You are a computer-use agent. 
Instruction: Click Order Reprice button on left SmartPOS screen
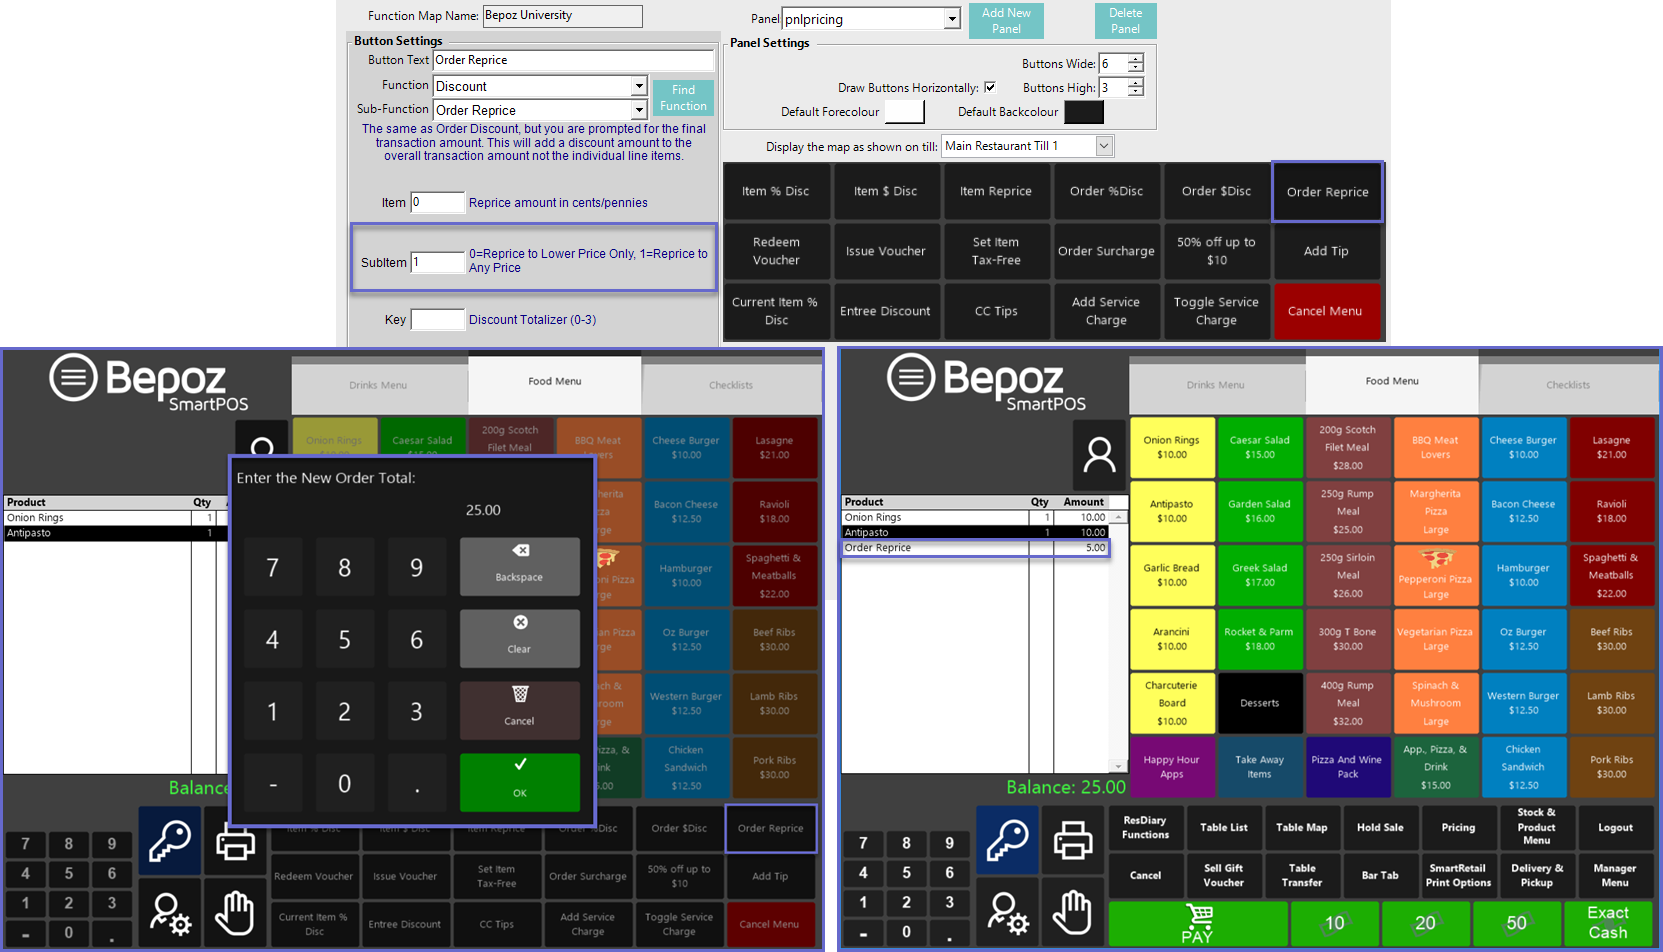coord(770,828)
